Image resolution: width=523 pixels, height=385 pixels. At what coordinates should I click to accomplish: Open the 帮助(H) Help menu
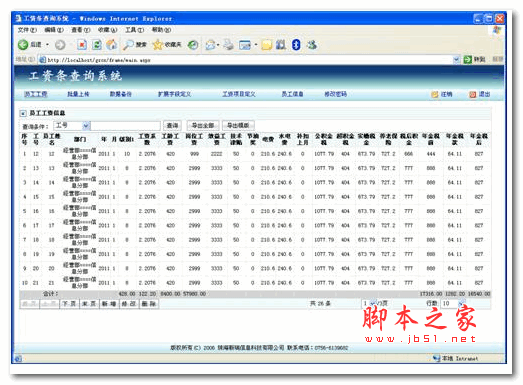click(161, 30)
